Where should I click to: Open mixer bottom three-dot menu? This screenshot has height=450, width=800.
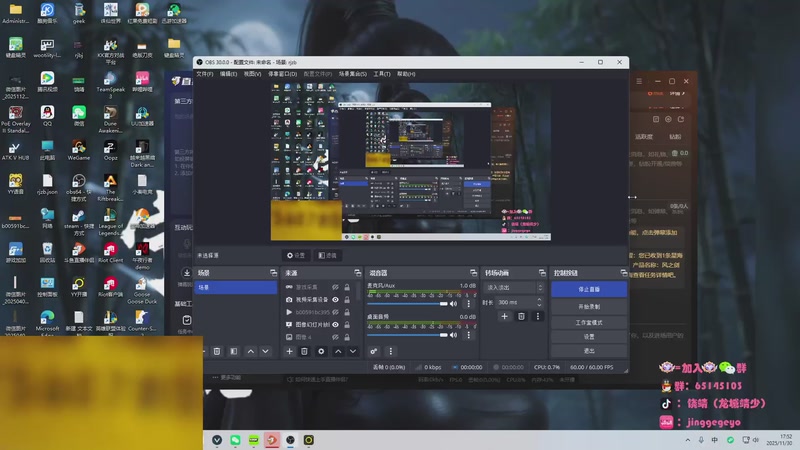(390, 351)
